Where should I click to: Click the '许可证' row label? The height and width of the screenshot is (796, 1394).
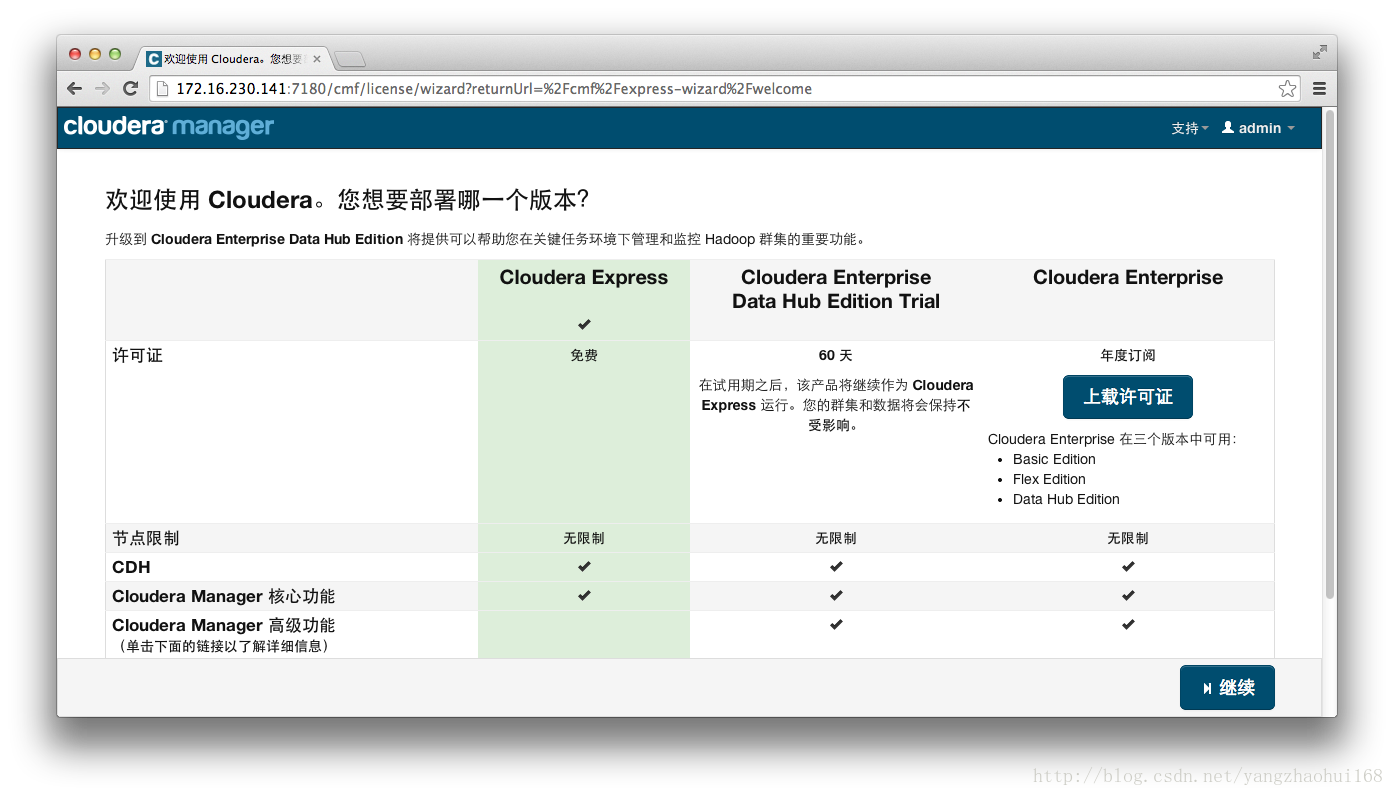[137, 355]
